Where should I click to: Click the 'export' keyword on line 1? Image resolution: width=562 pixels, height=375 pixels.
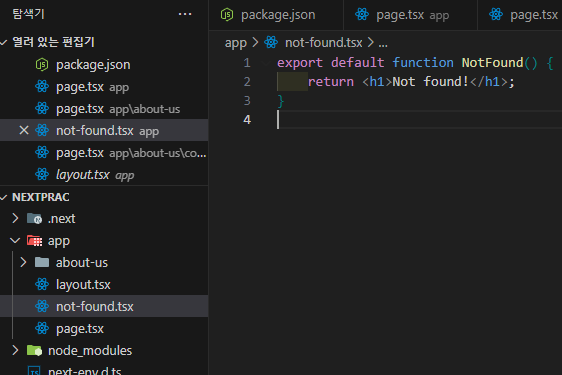(x=300, y=63)
